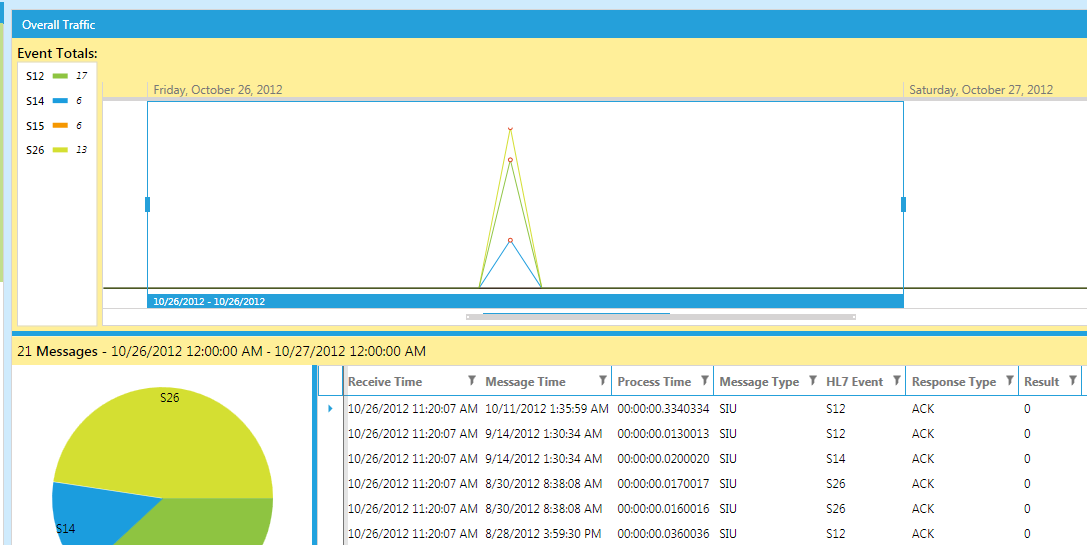The height and width of the screenshot is (545, 1087).
Task: Click the S26 yellow-green legend swatch
Action: [x=60, y=150]
